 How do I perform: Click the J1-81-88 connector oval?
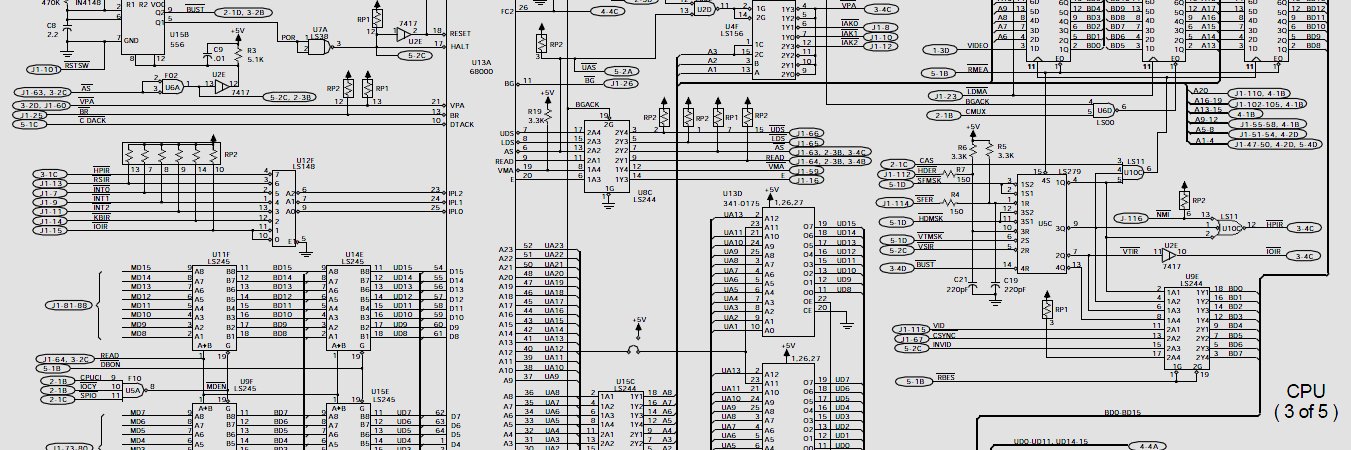pos(69,305)
